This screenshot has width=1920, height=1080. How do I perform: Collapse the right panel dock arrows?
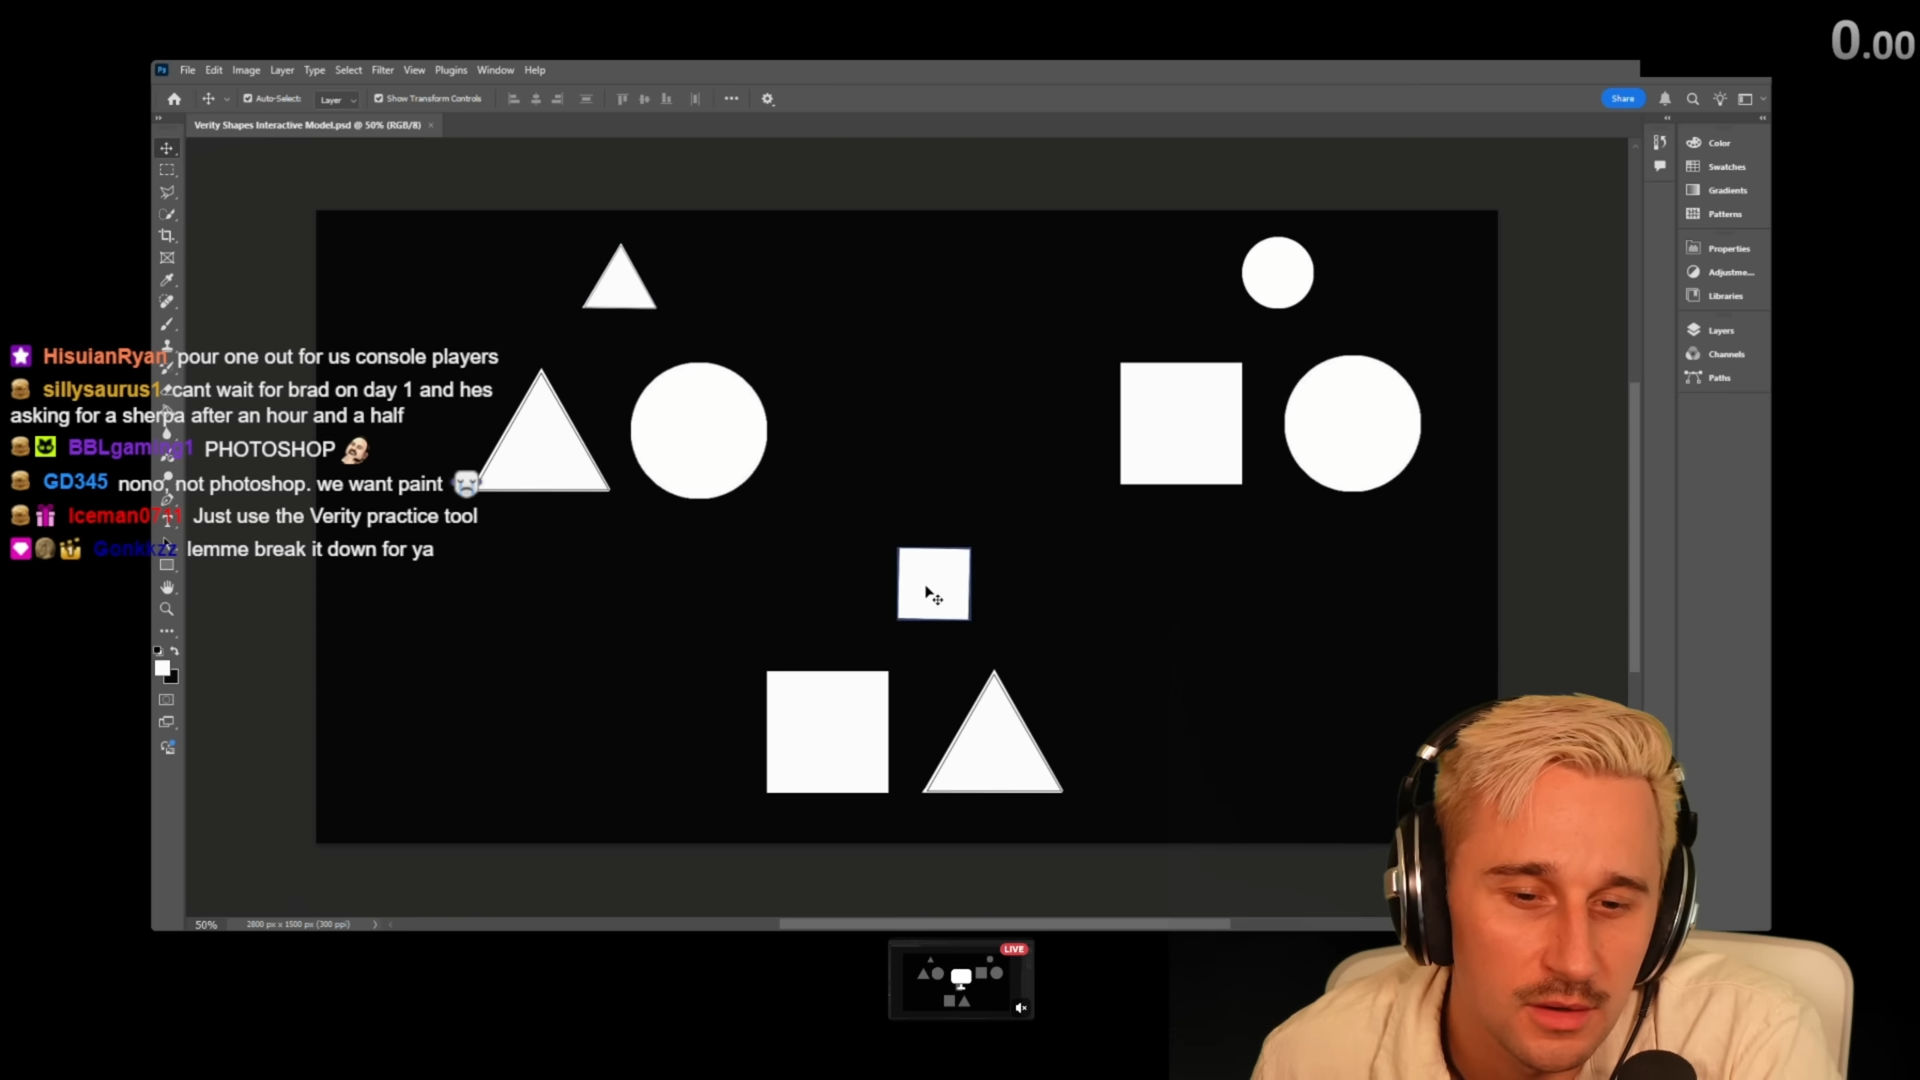[1762, 118]
